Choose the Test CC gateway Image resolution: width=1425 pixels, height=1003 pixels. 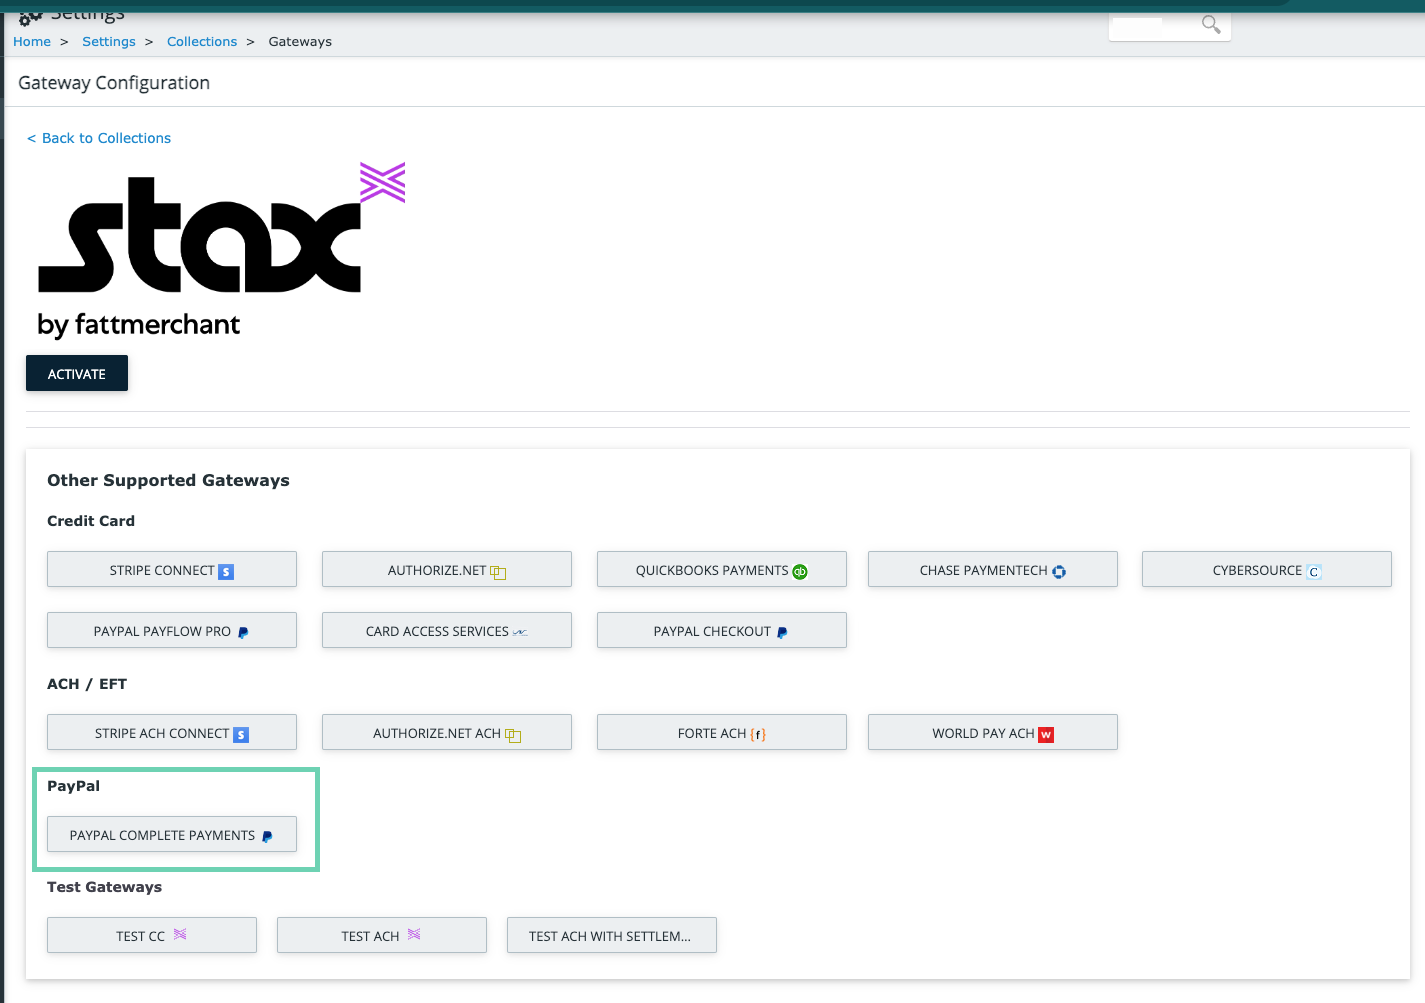152,935
